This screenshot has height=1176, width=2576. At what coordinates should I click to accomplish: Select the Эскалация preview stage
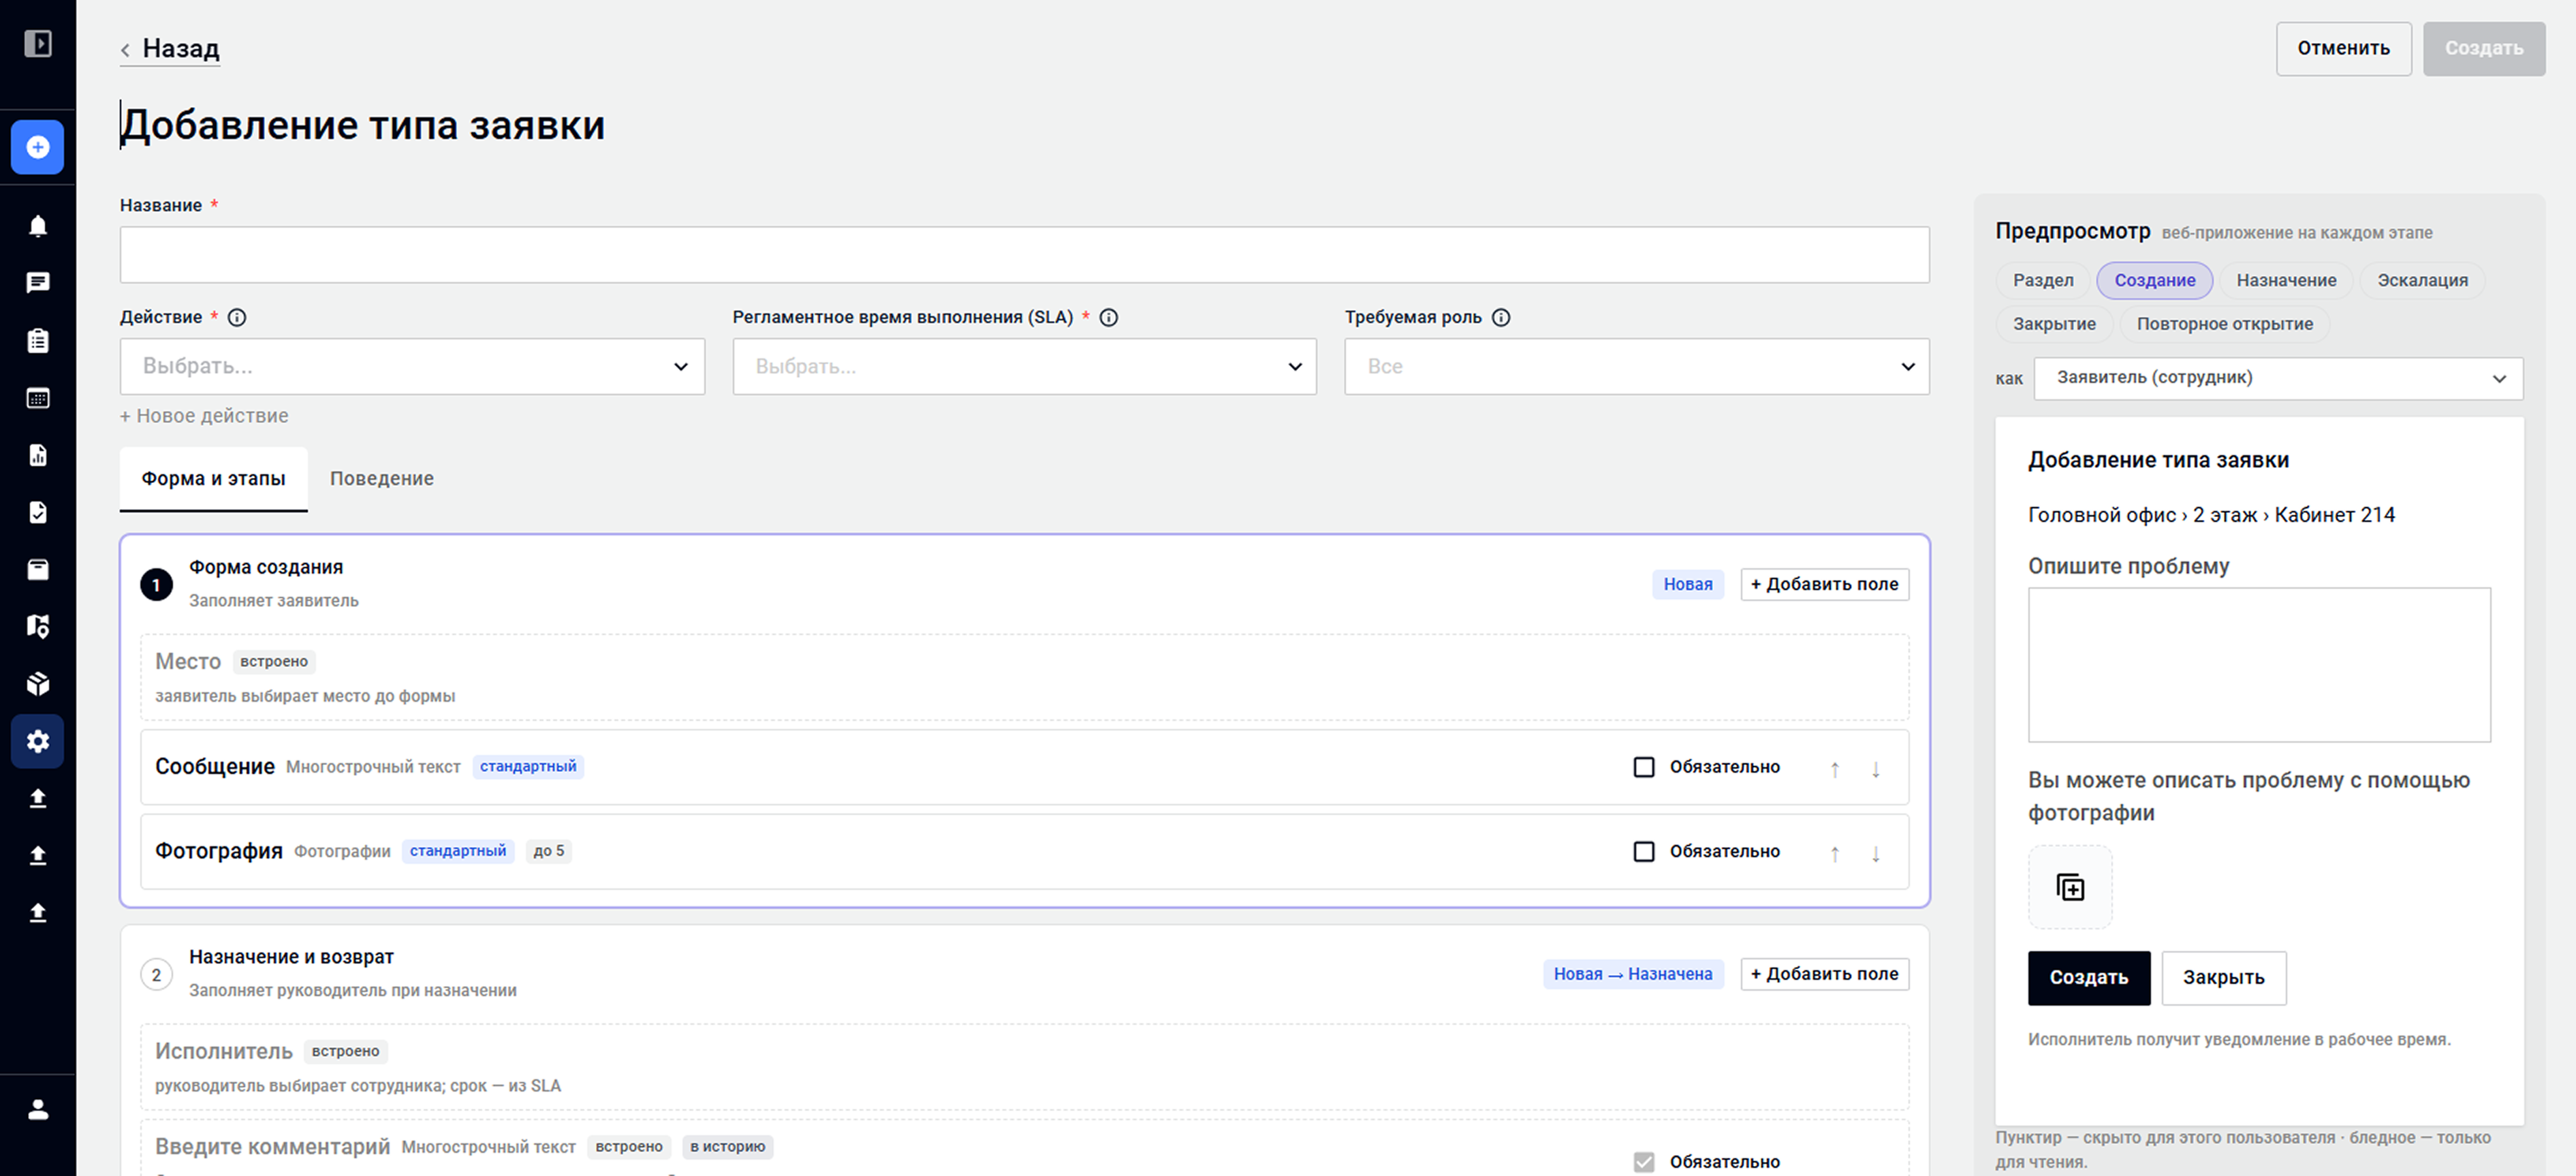(x=2422, y=281)
